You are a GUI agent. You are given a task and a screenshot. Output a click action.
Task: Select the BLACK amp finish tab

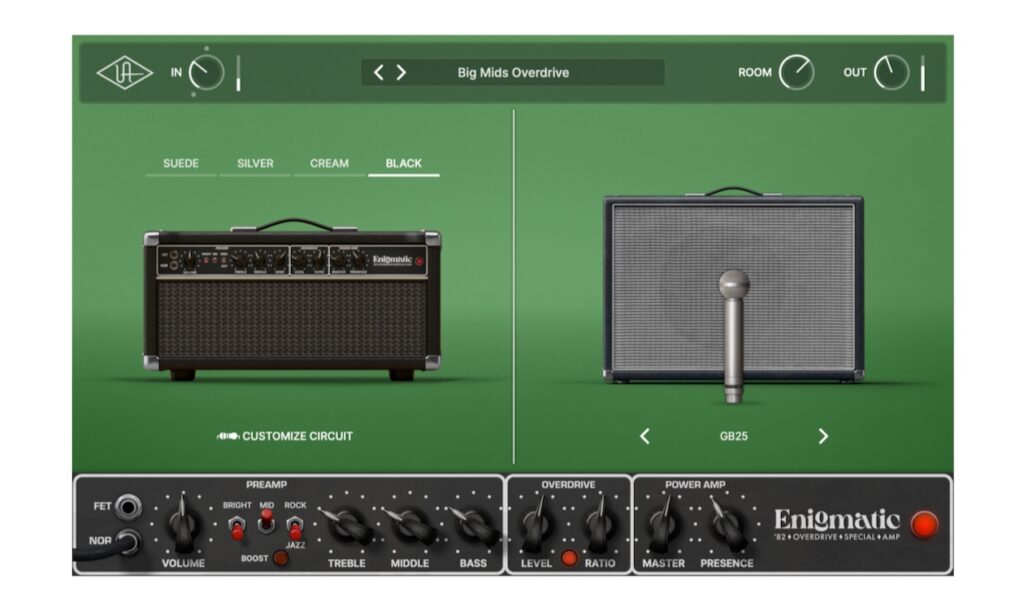coord(404,164)
